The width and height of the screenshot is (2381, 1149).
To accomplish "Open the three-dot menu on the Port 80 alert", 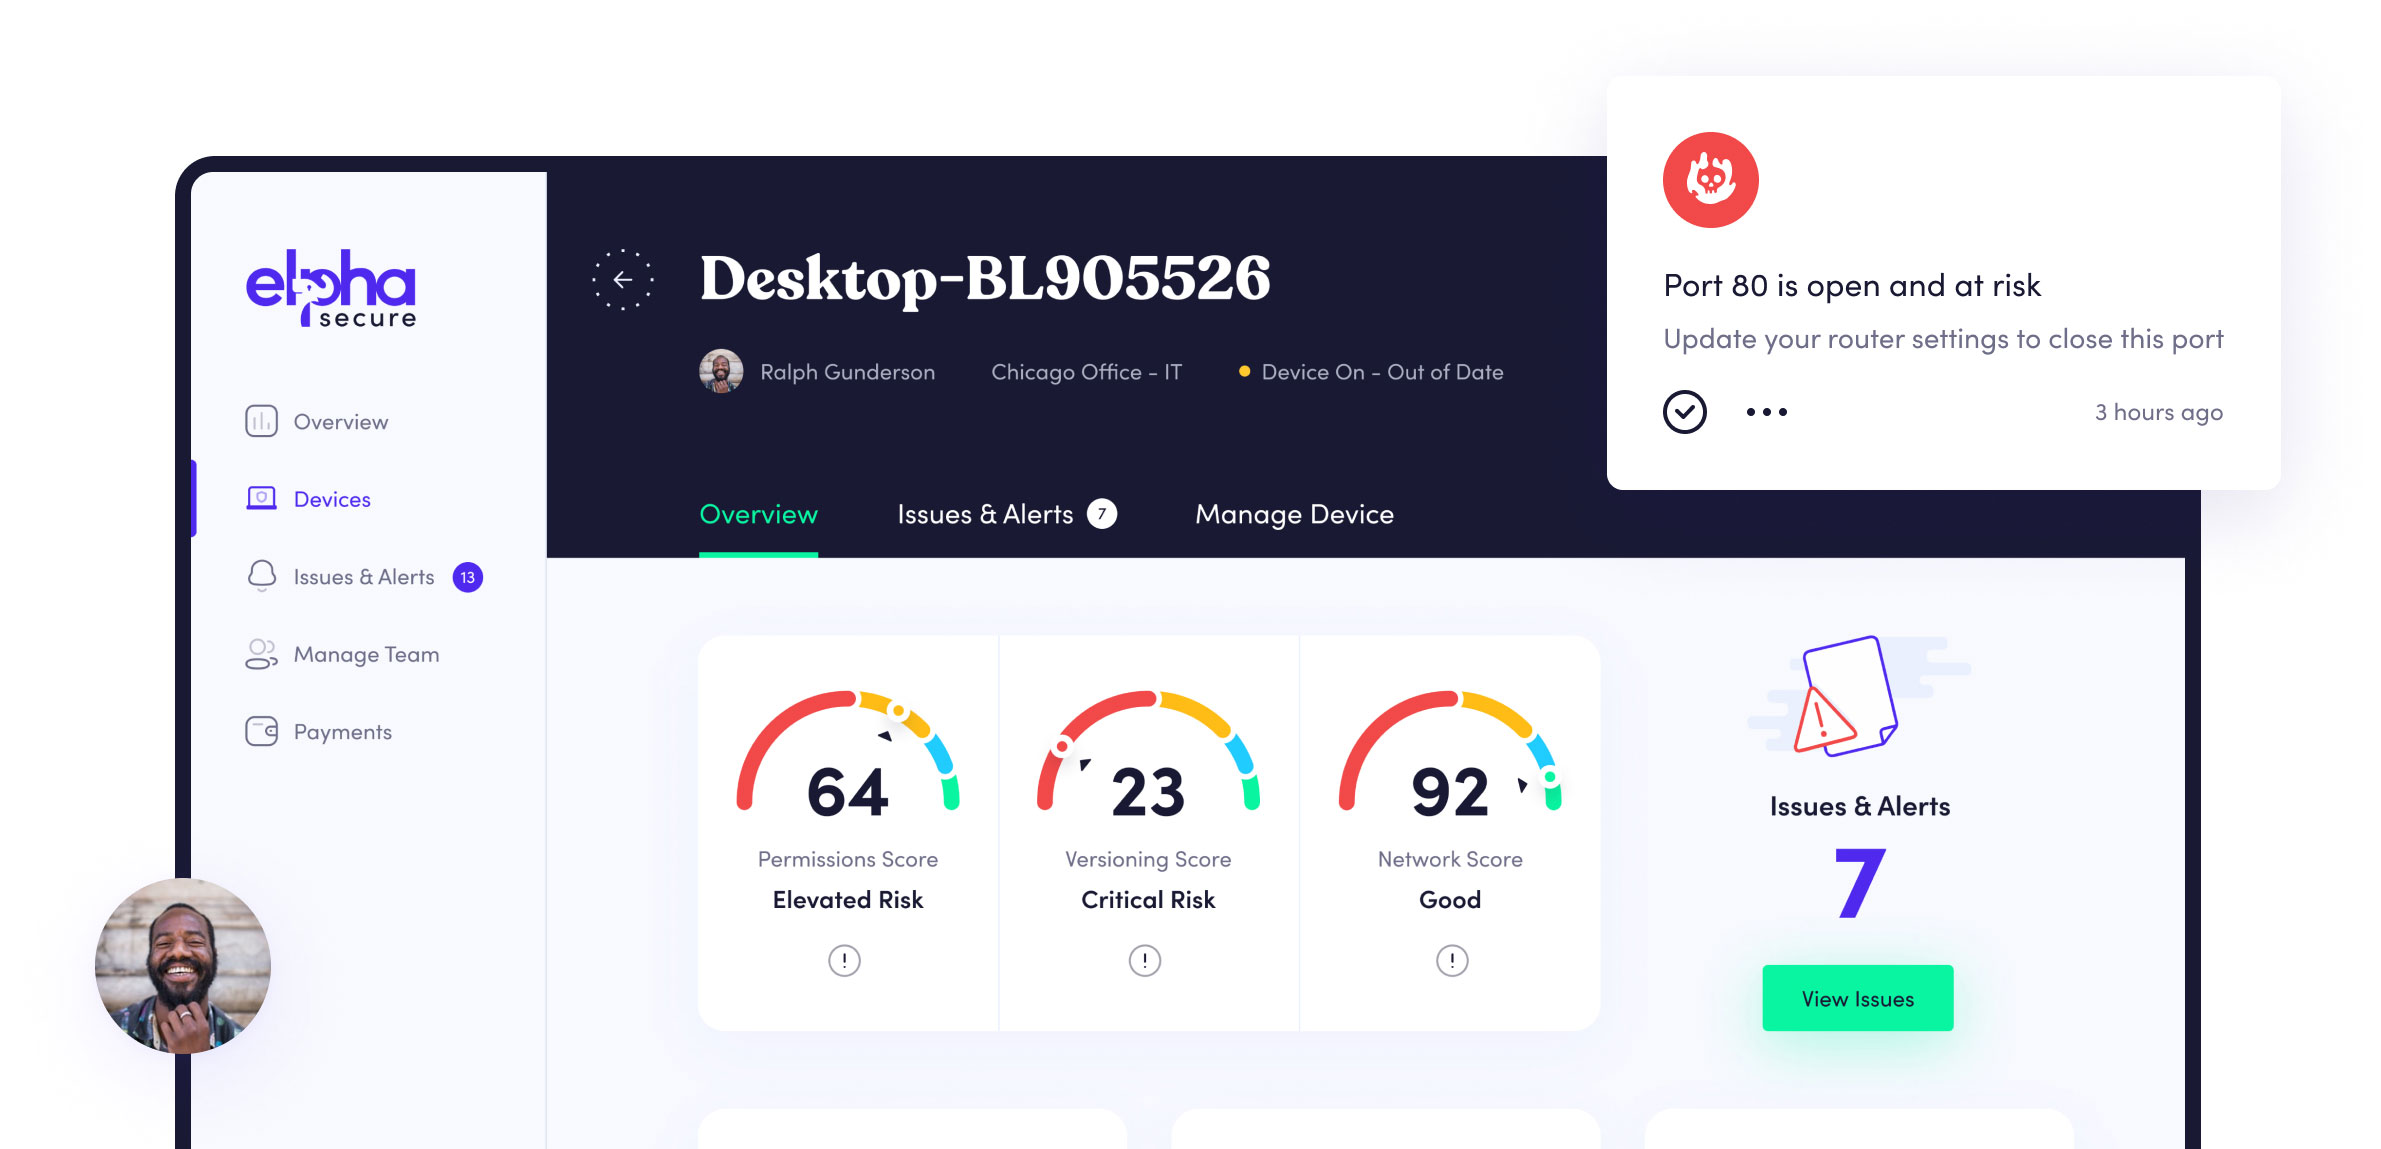I will (x=1766, y=410).
